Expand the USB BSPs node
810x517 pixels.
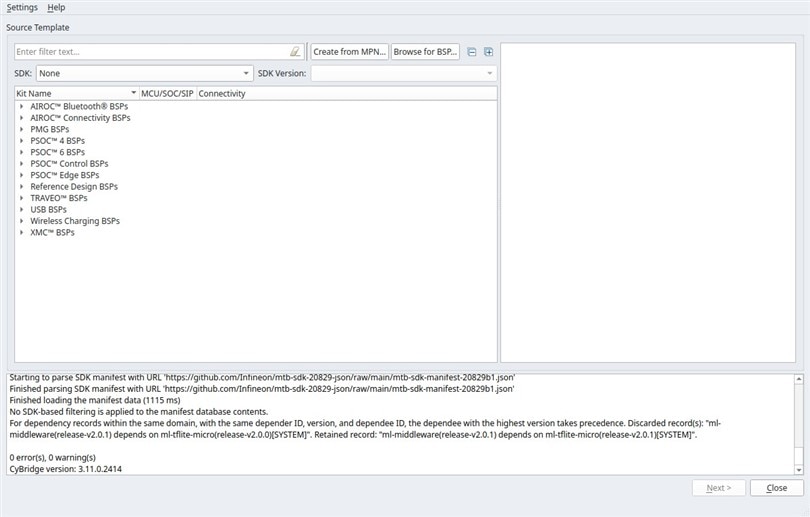(21, 209)
